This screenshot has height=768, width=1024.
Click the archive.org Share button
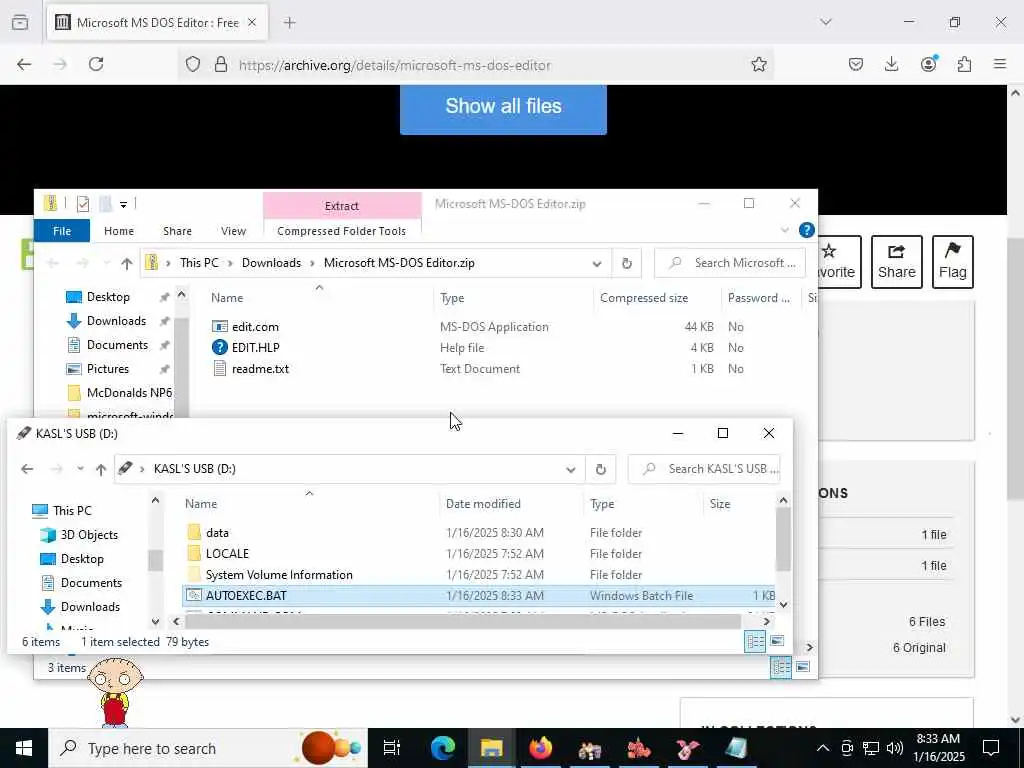[x=896, y=262]
